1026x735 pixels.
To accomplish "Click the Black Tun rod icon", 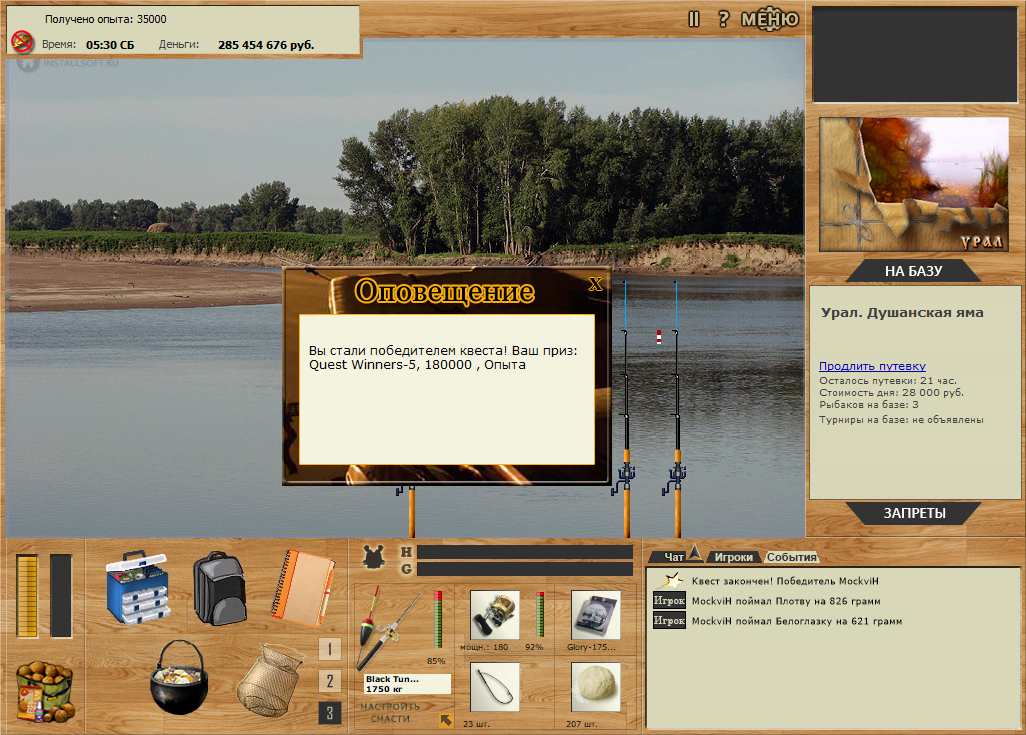I will (x=391, y=628).
